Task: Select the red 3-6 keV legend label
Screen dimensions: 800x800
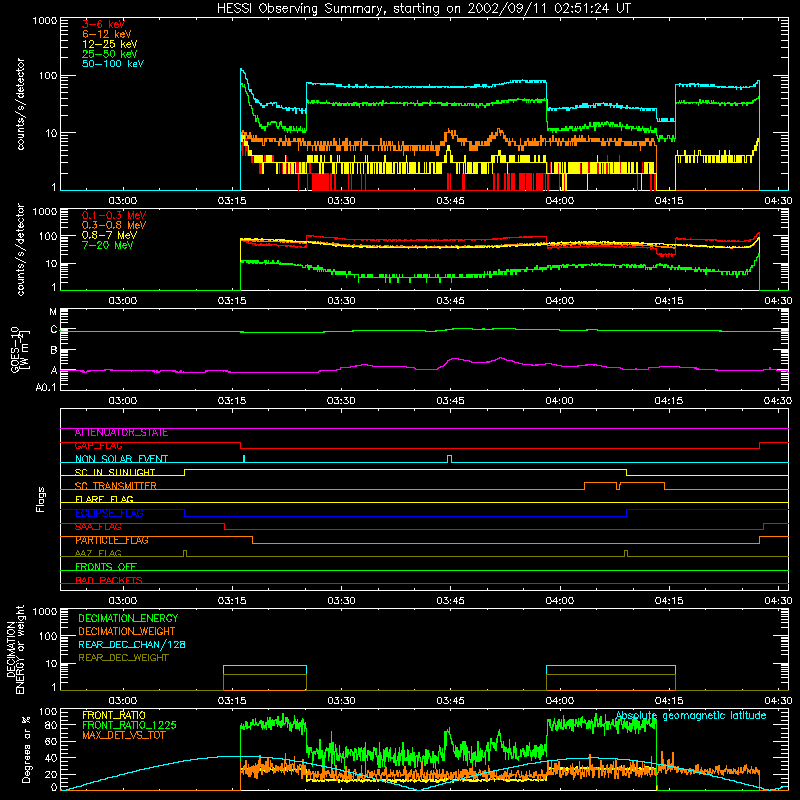Action: pyautogui.click(x=103, y=24)
